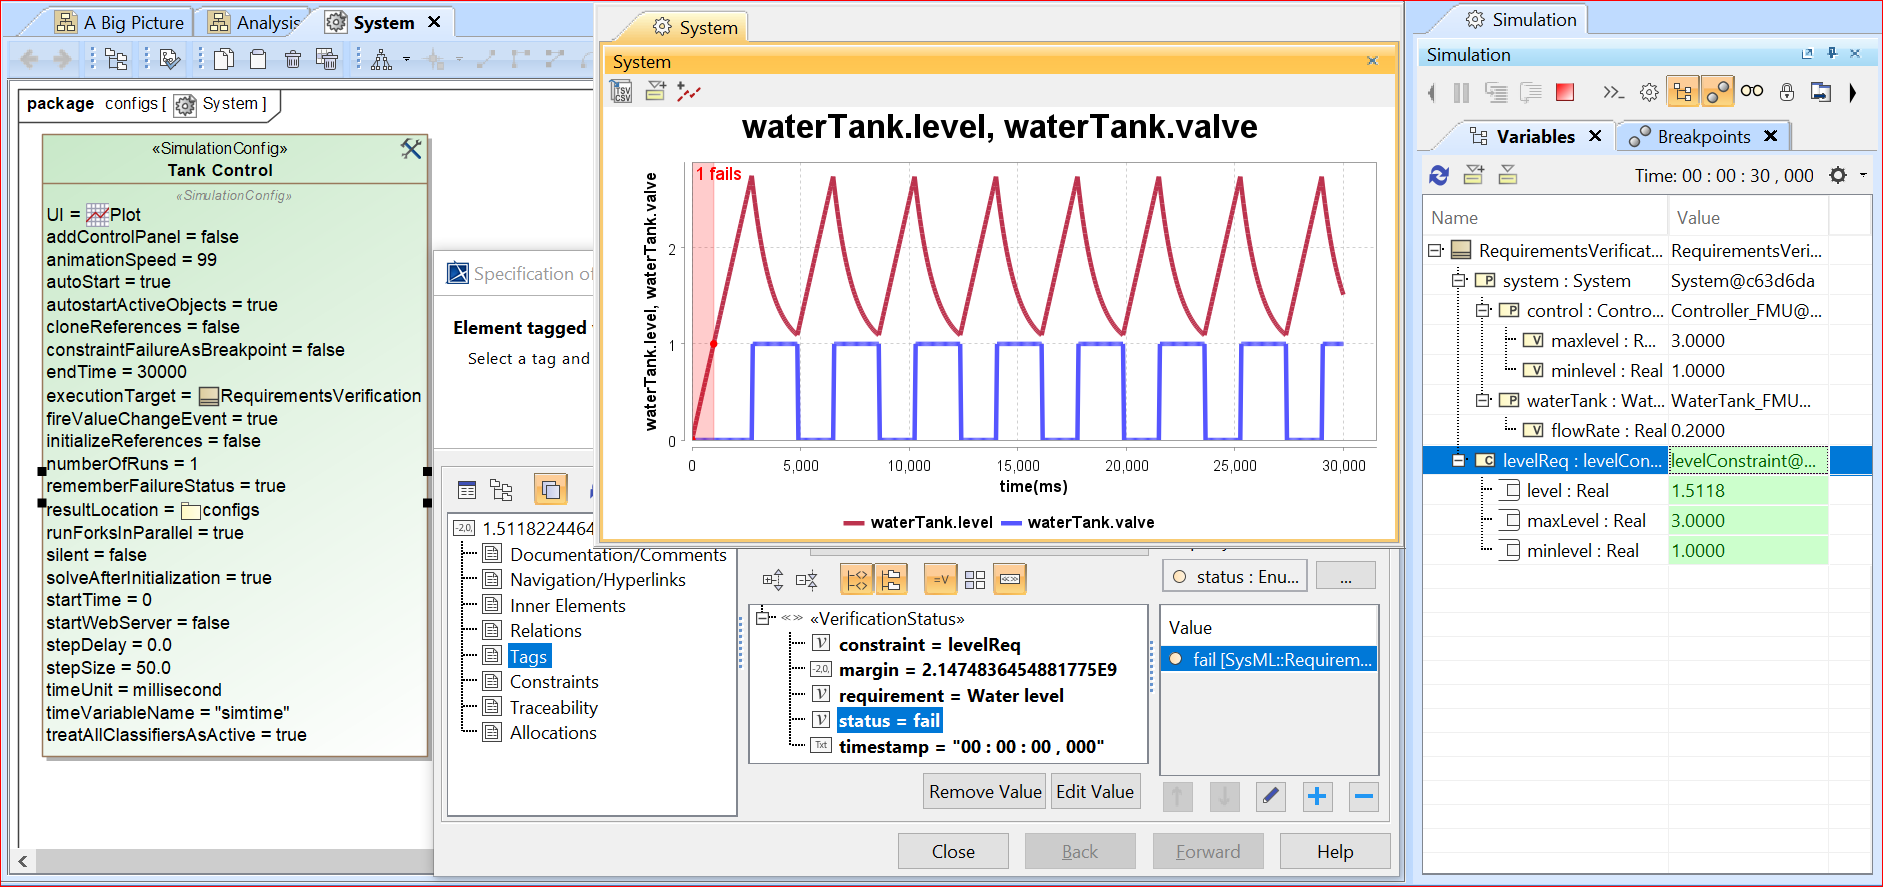Toggle the Variables pane toolbar button
1883x887 pixels.
point(1683,93)
